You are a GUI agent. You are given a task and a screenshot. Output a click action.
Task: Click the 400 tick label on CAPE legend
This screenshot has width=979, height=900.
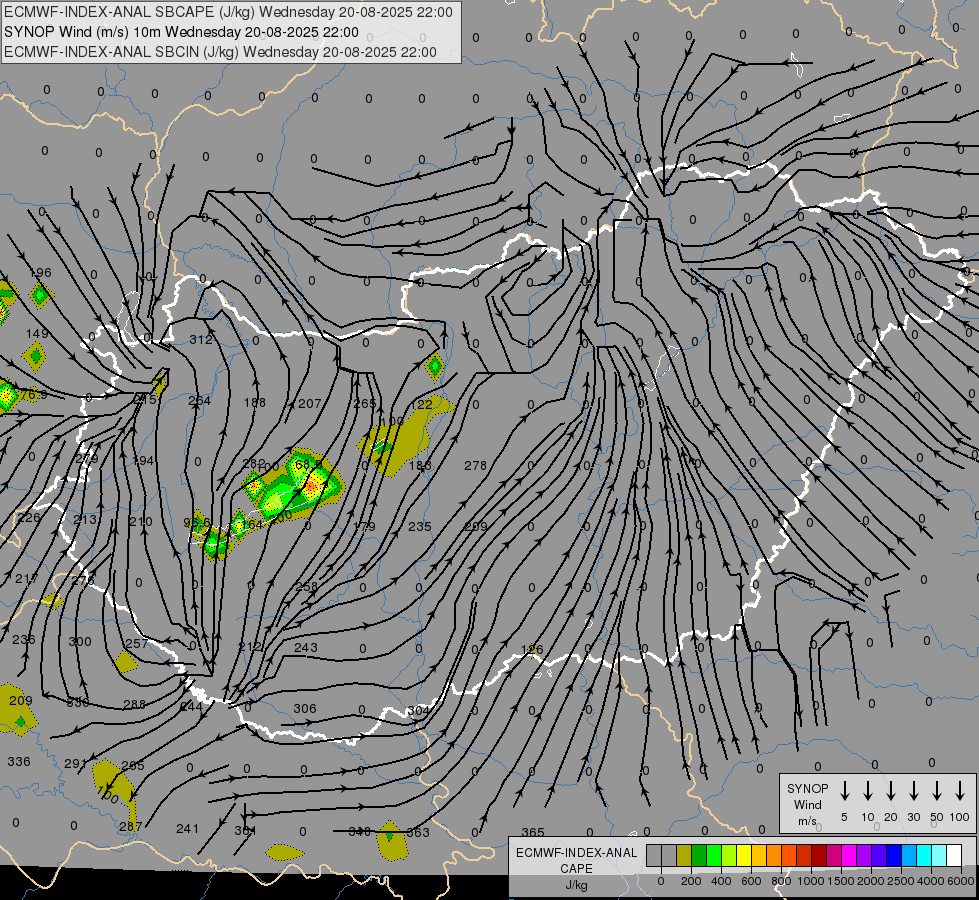pyautogui.click(x=721, y=881)
